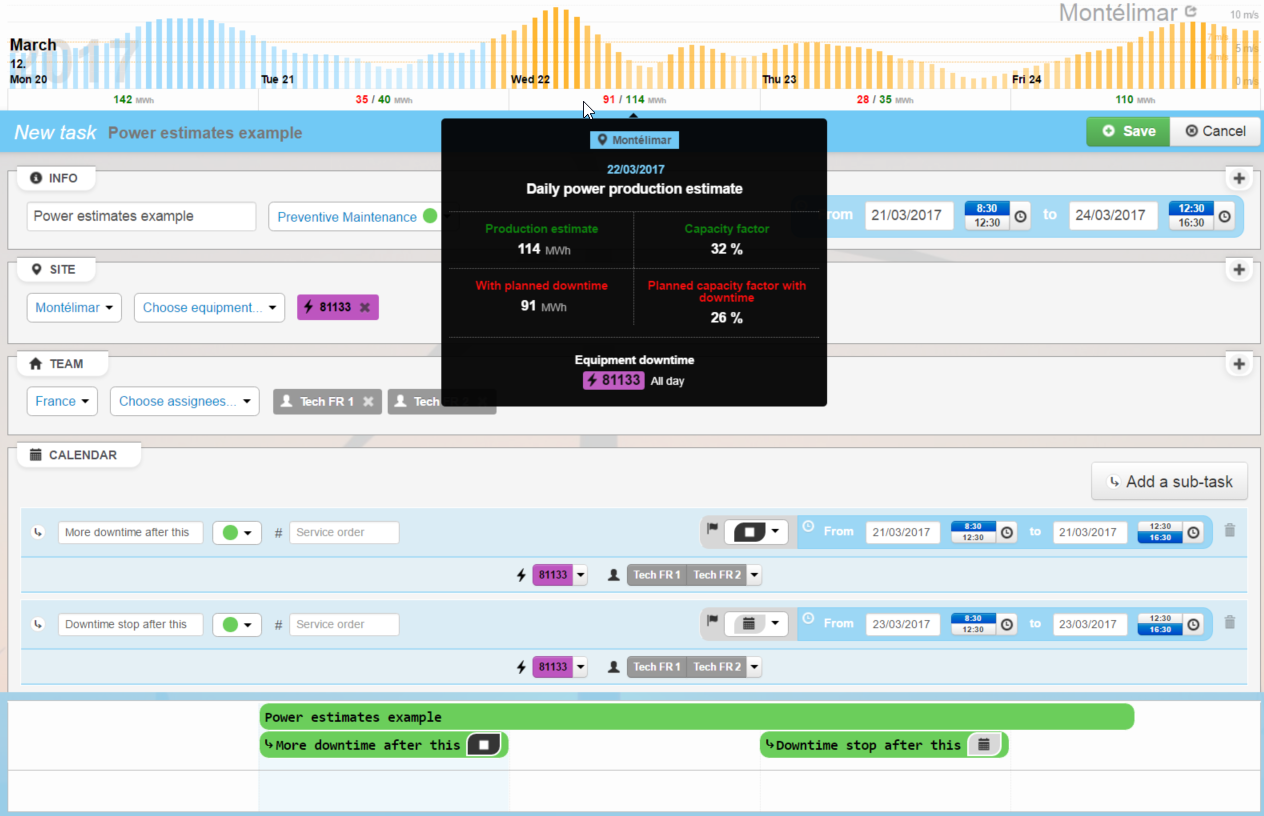Open the France team dropdown
The height and width of the screenshot is (816, 1264).
62,400
